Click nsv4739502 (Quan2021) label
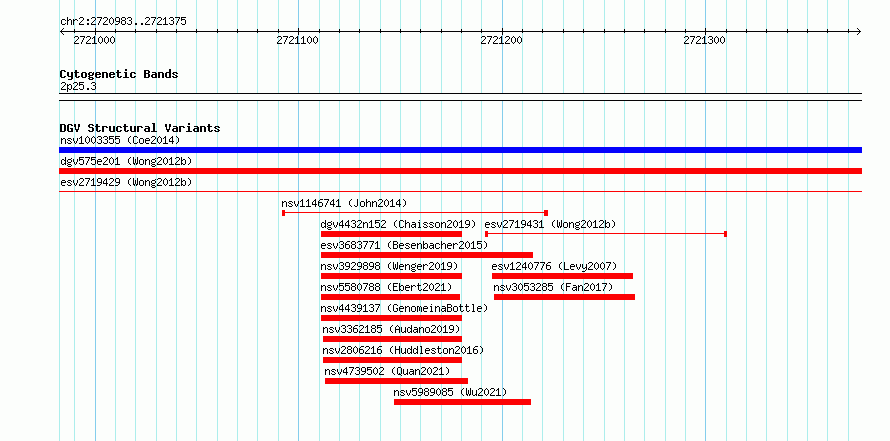The height and width of the screenshot is (441, 890). point(387,371)
